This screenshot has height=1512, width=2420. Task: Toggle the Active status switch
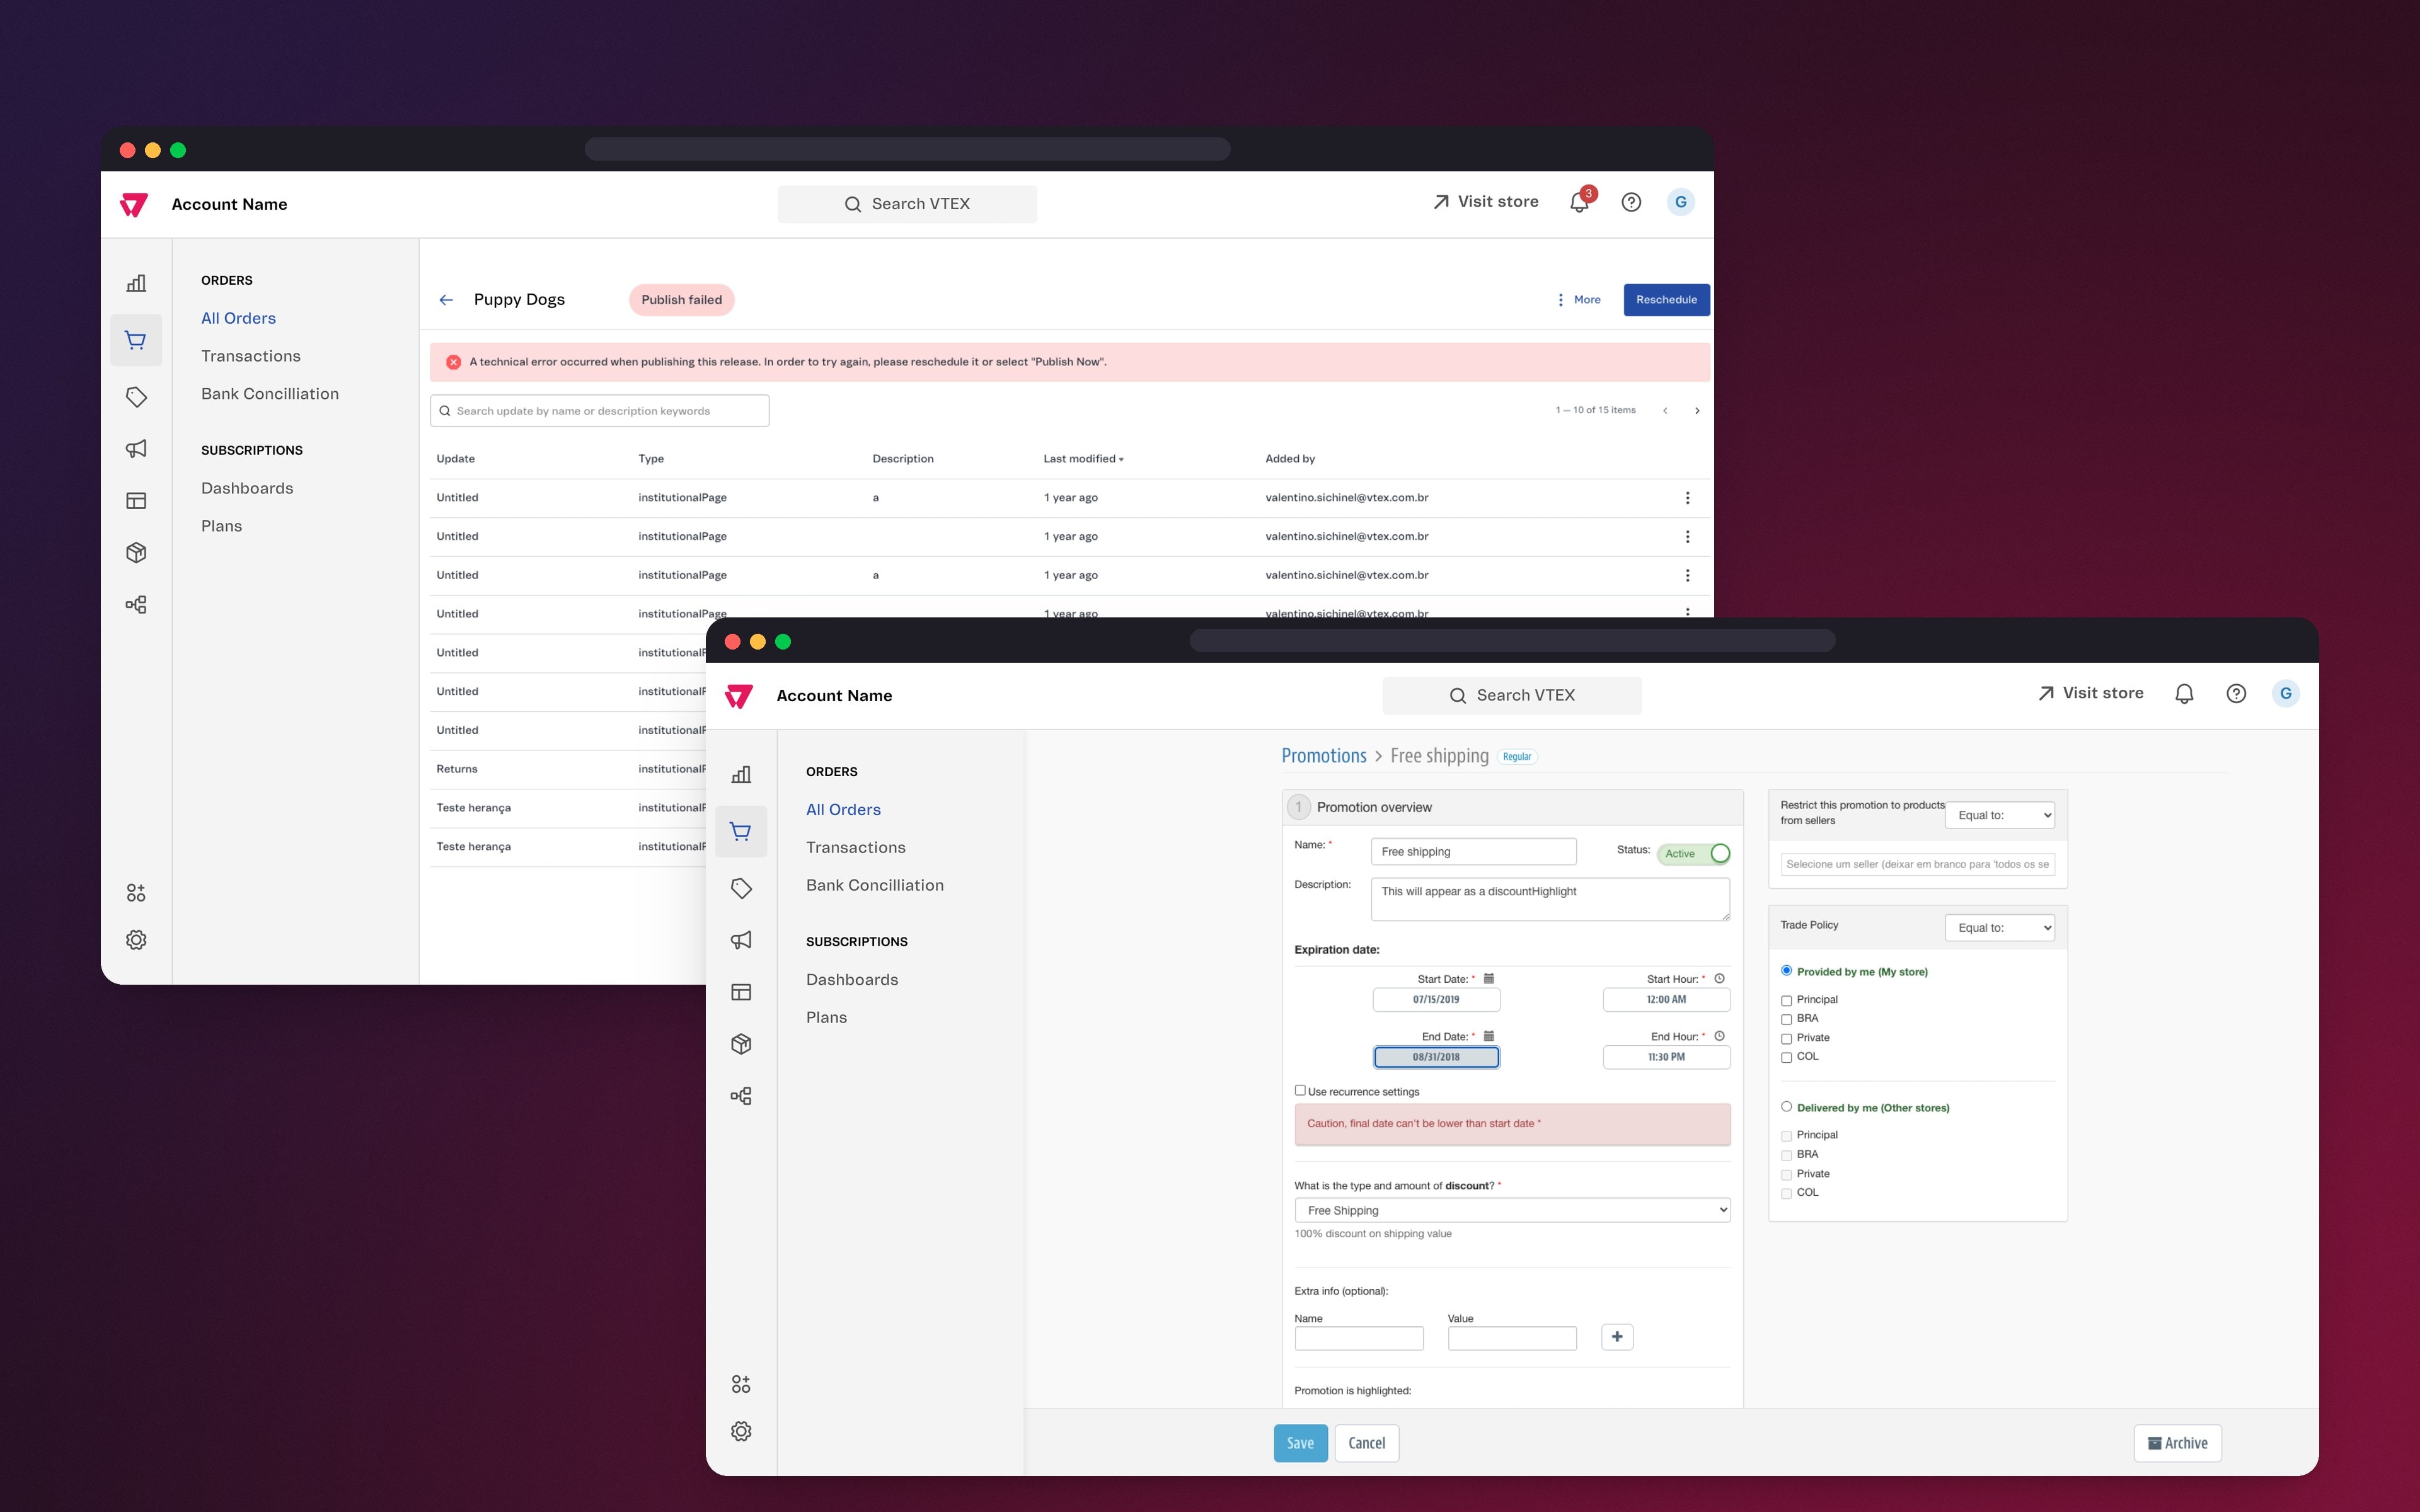(1694, 854)
